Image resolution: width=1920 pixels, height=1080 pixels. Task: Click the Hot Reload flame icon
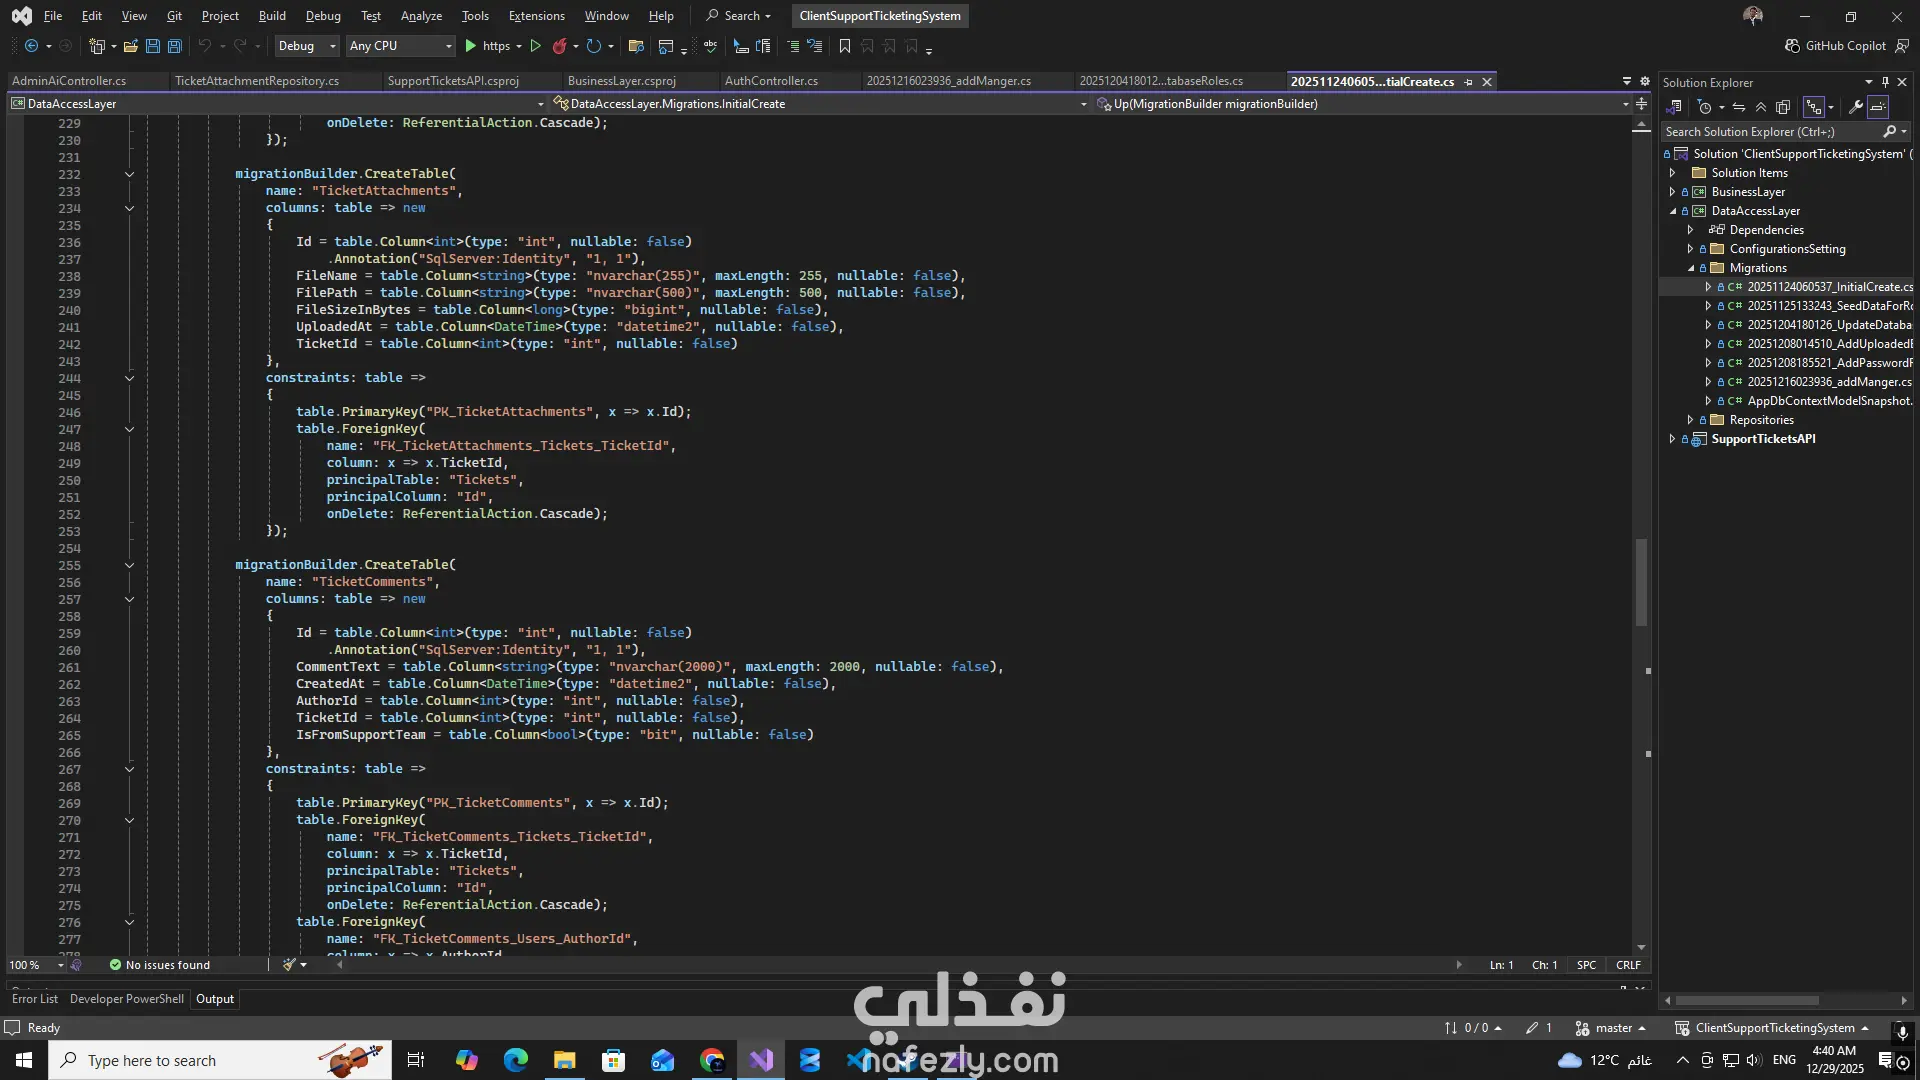(559, 46)
